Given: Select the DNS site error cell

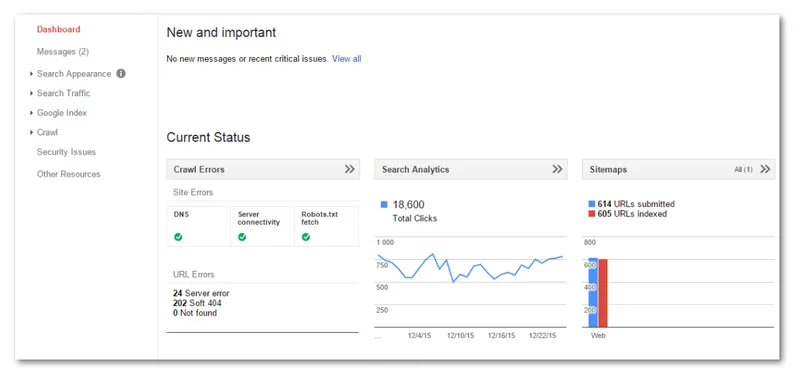Looking at the screenshot, I should 198,227.
